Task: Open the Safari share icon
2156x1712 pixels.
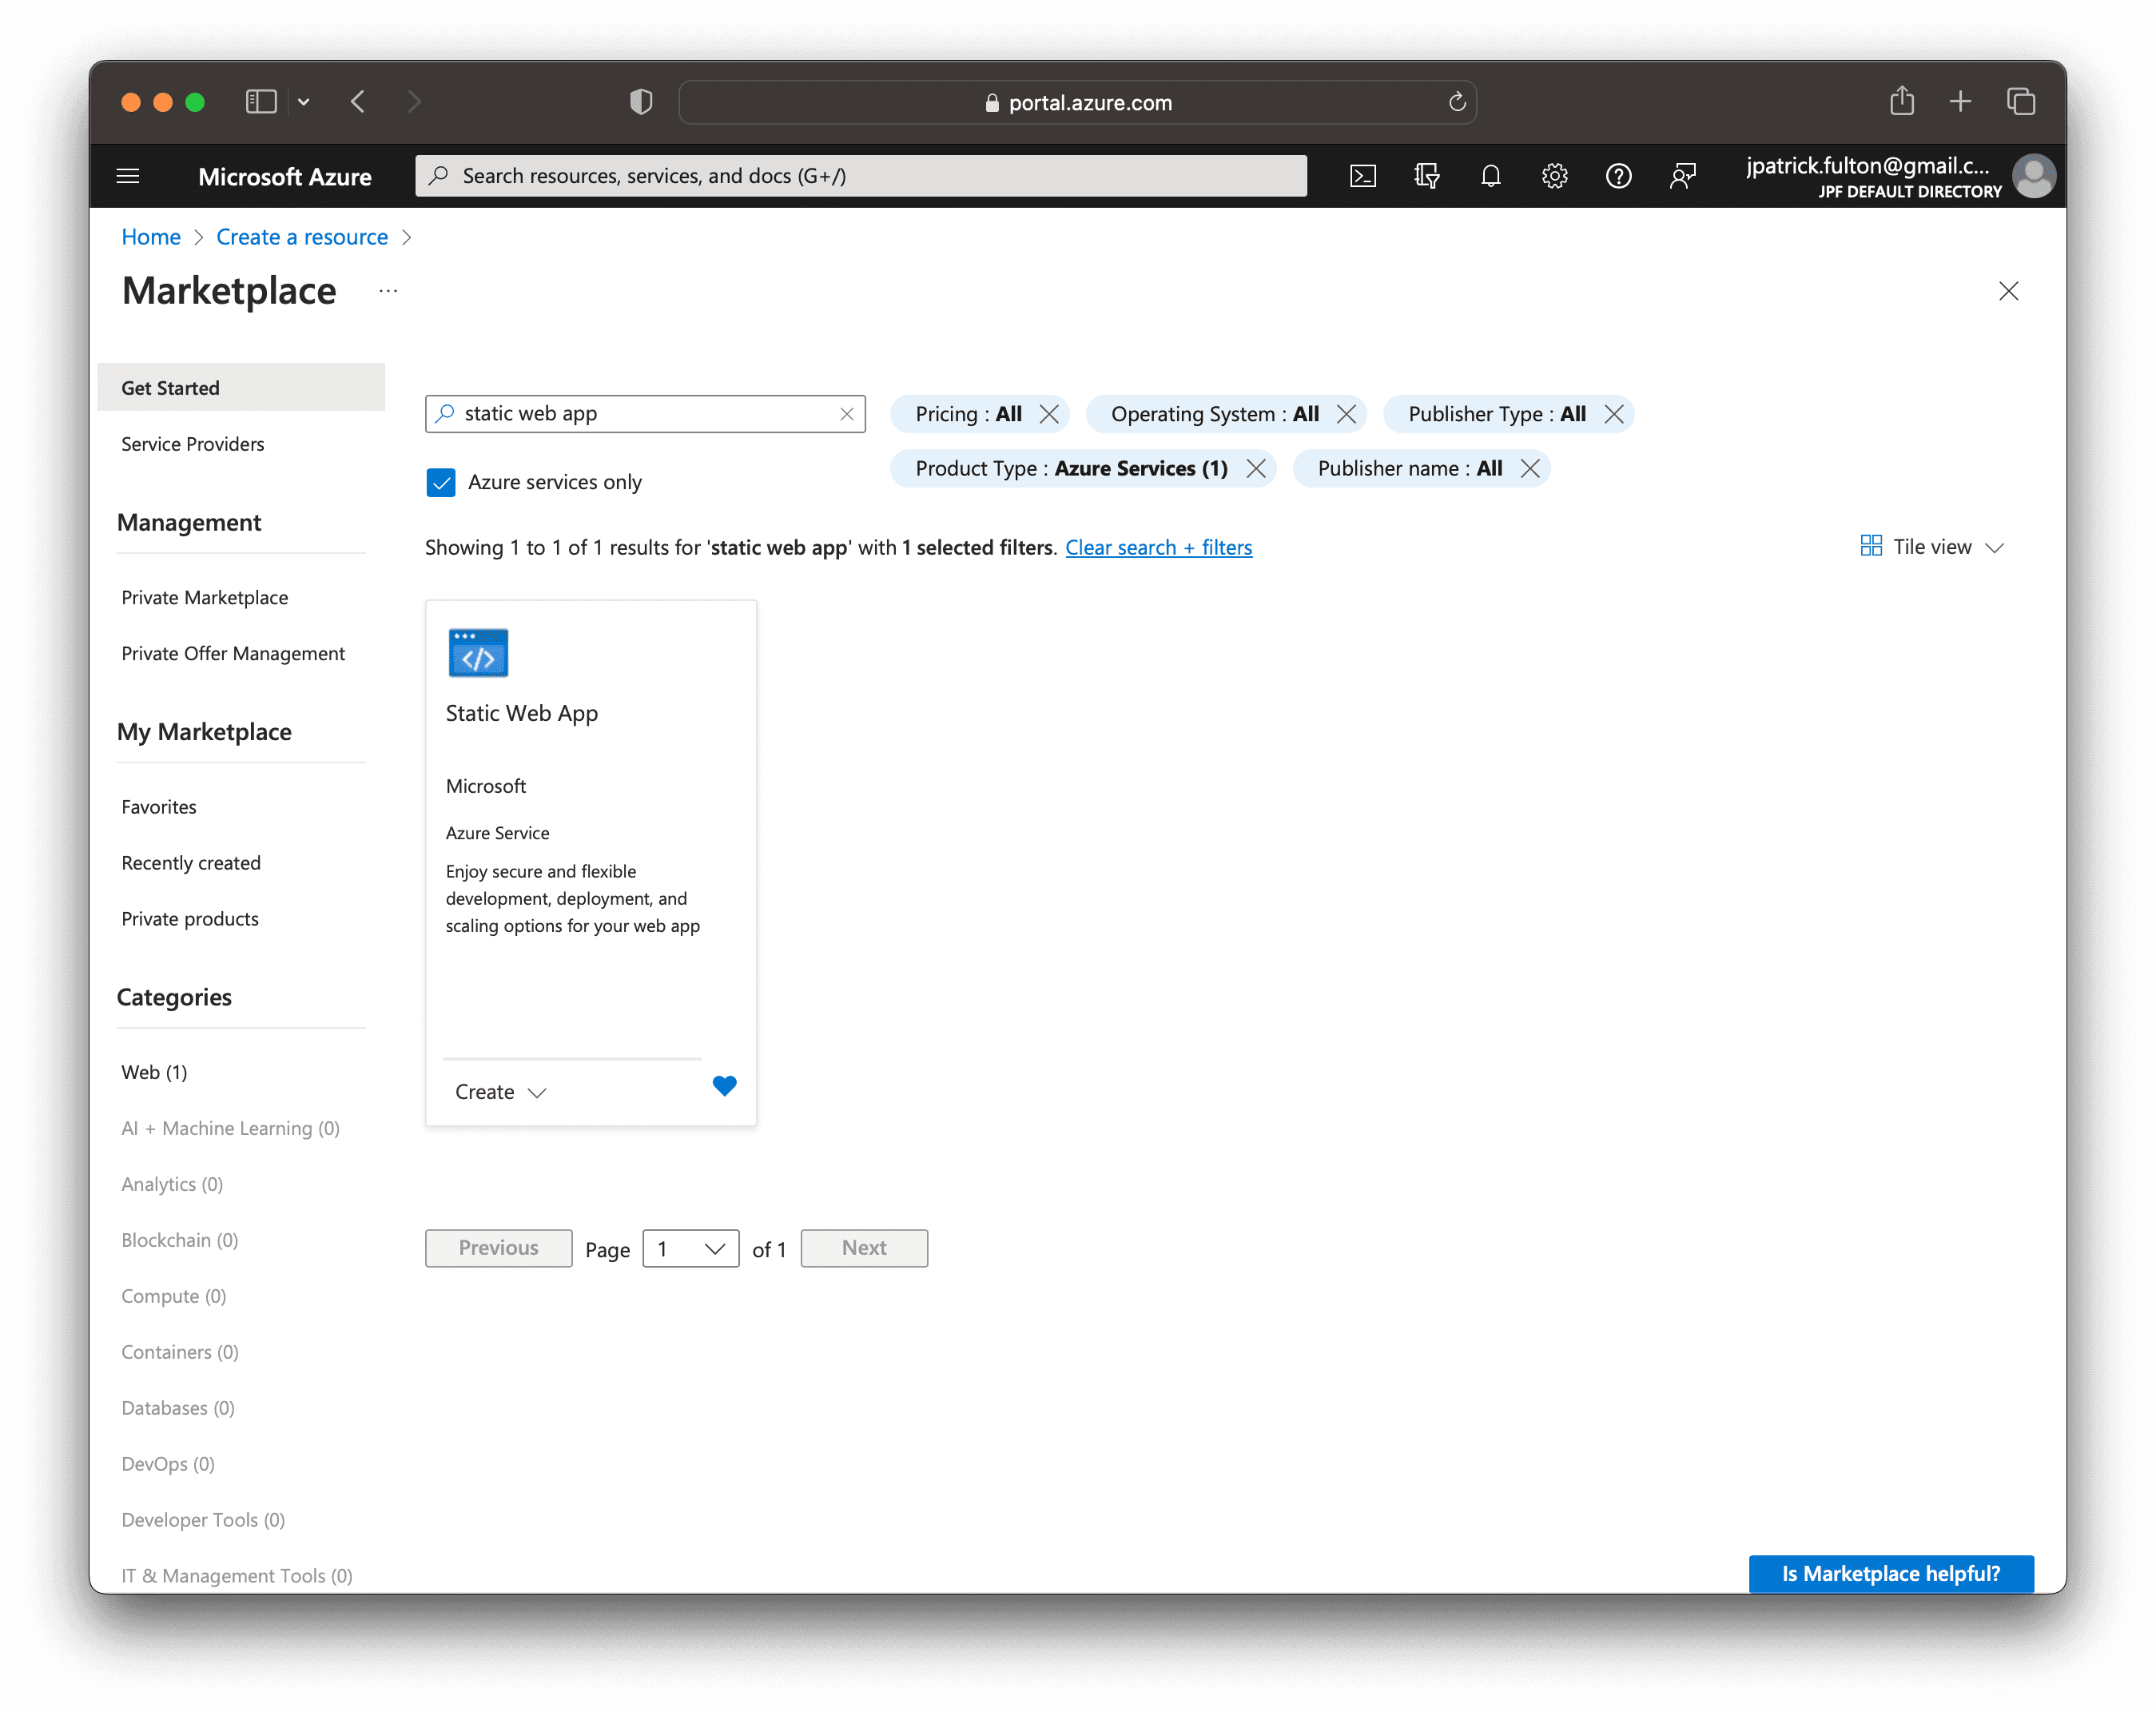Action: pyautogui.click(x=1901, y=101)
